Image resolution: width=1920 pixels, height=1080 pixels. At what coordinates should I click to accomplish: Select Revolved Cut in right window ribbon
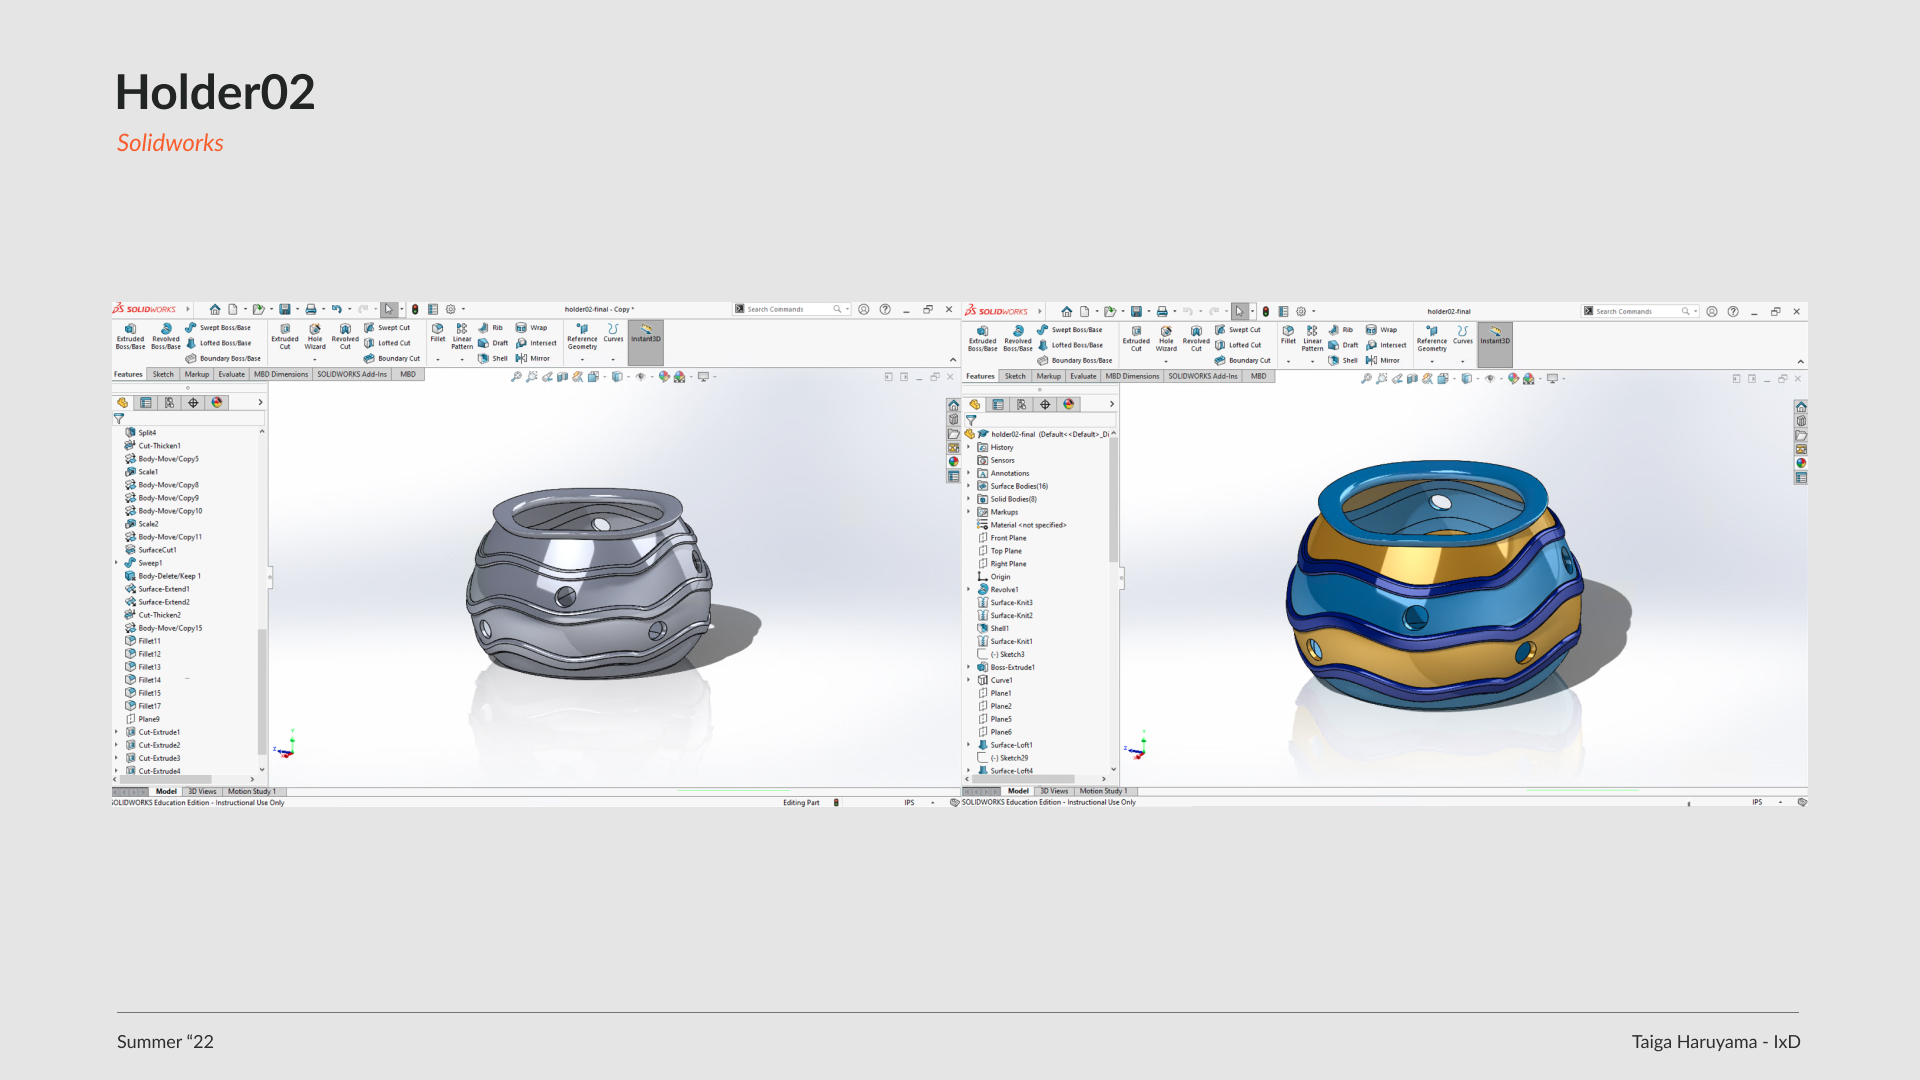coord(1196,338)
